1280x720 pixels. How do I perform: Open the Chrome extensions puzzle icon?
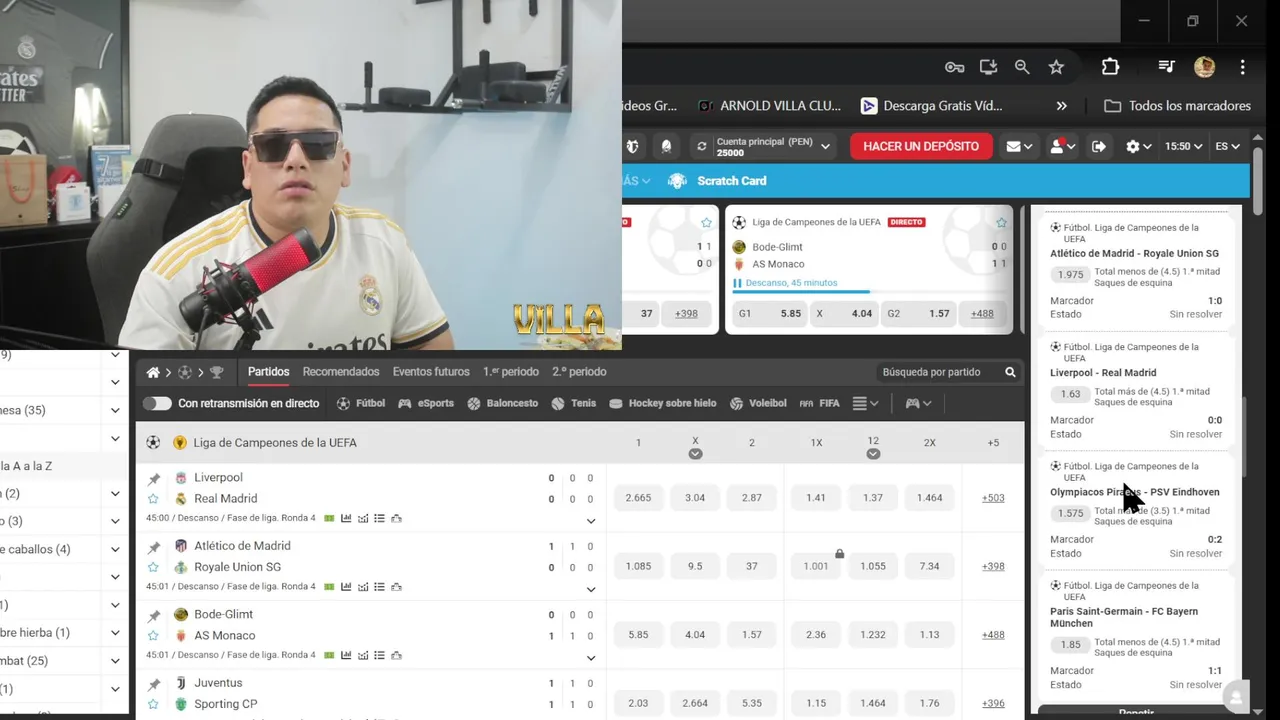point(1110,67)
